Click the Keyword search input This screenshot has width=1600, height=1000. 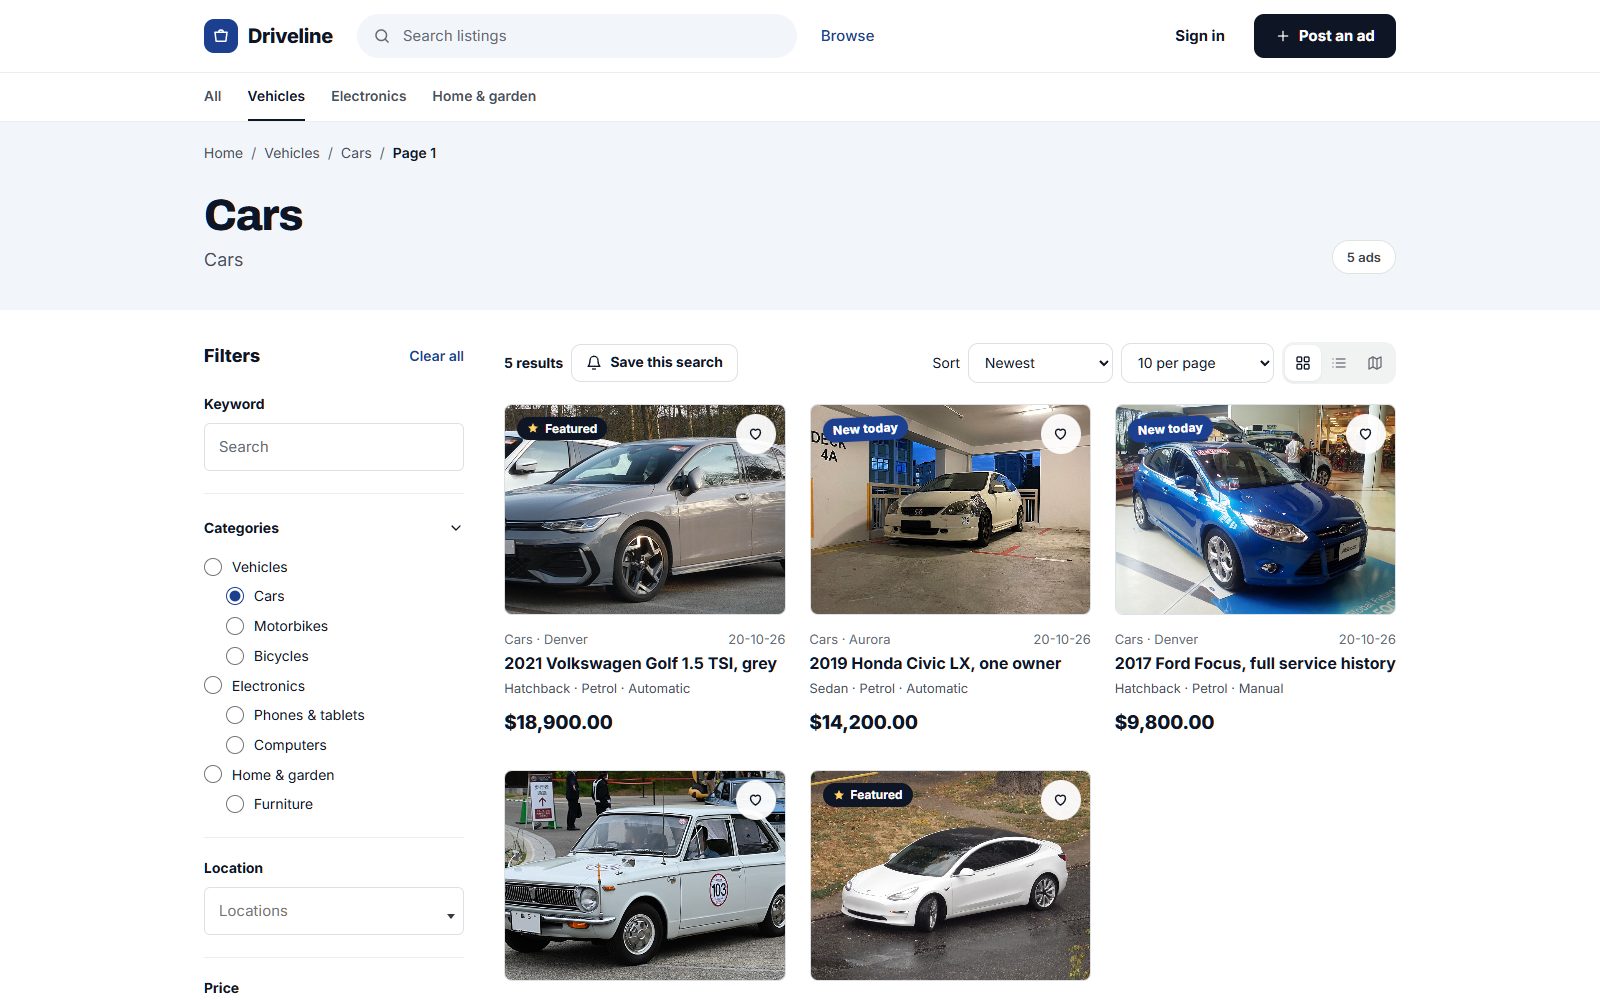click(x=334, y=447)
